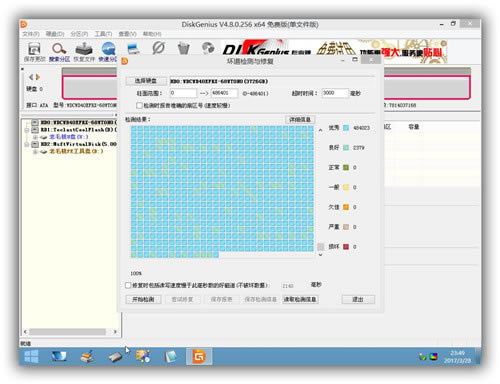Click the orange DiskGenius taskbar icon
Image resolution: width=500 pixels, height=384 pixels.
click(199, 357)
